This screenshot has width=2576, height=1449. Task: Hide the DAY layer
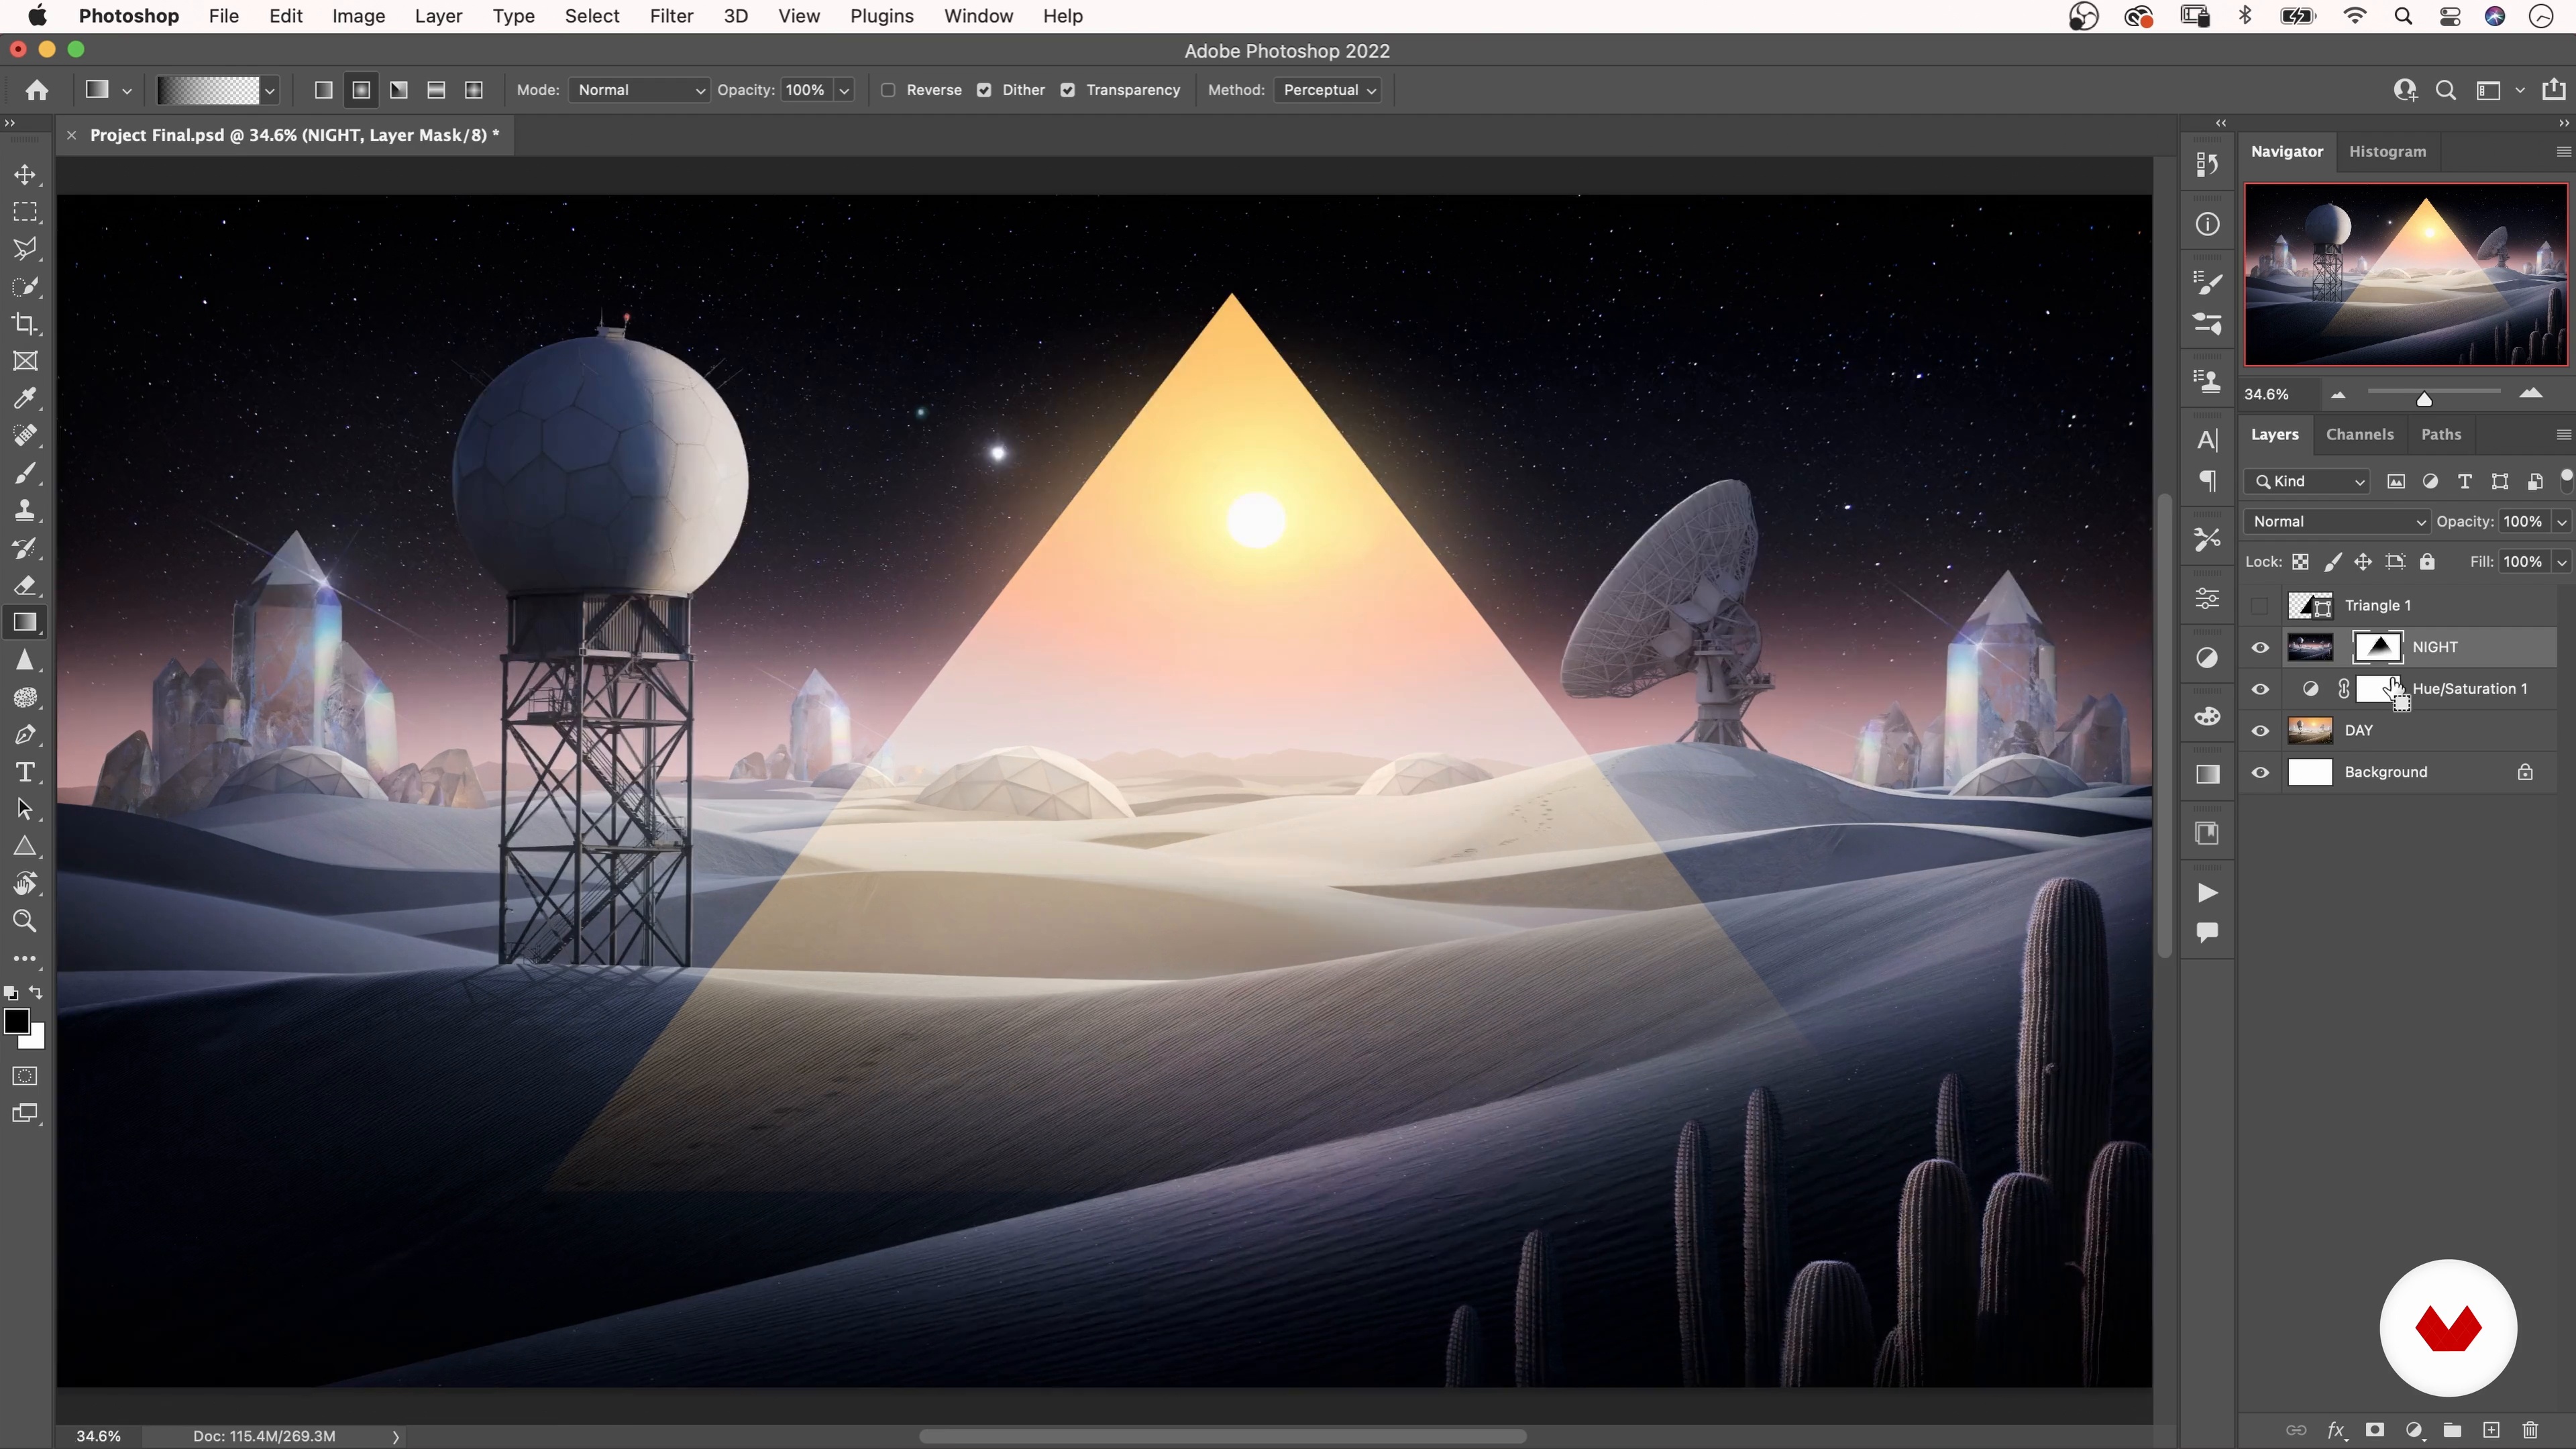[x=2260, y=731]
